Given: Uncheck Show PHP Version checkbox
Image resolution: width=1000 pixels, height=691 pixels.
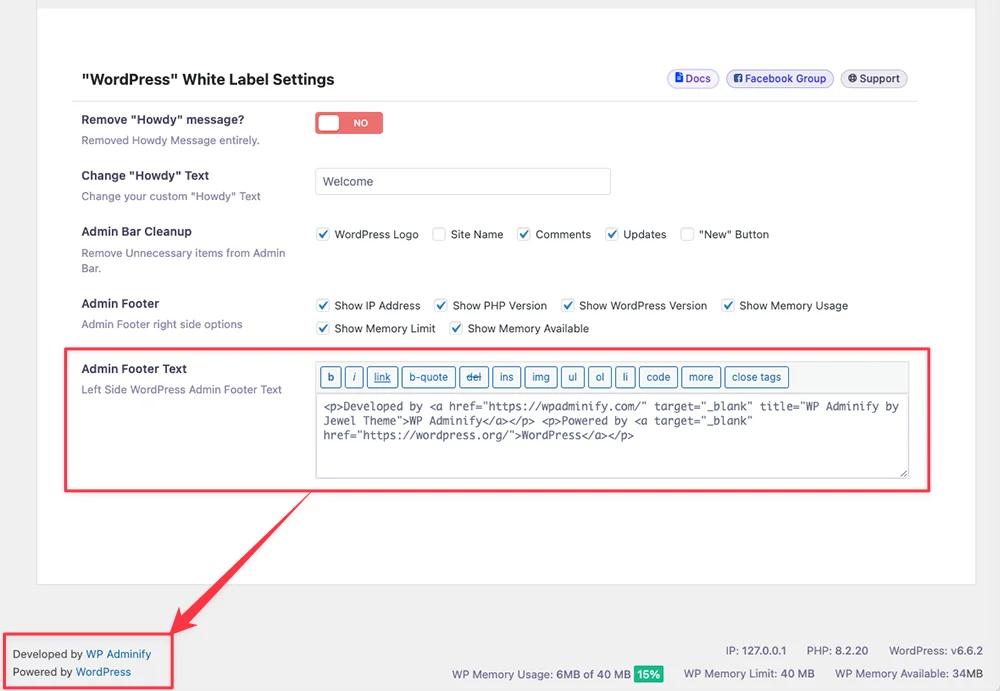Looking at the screenshot, I should (441, 306).
